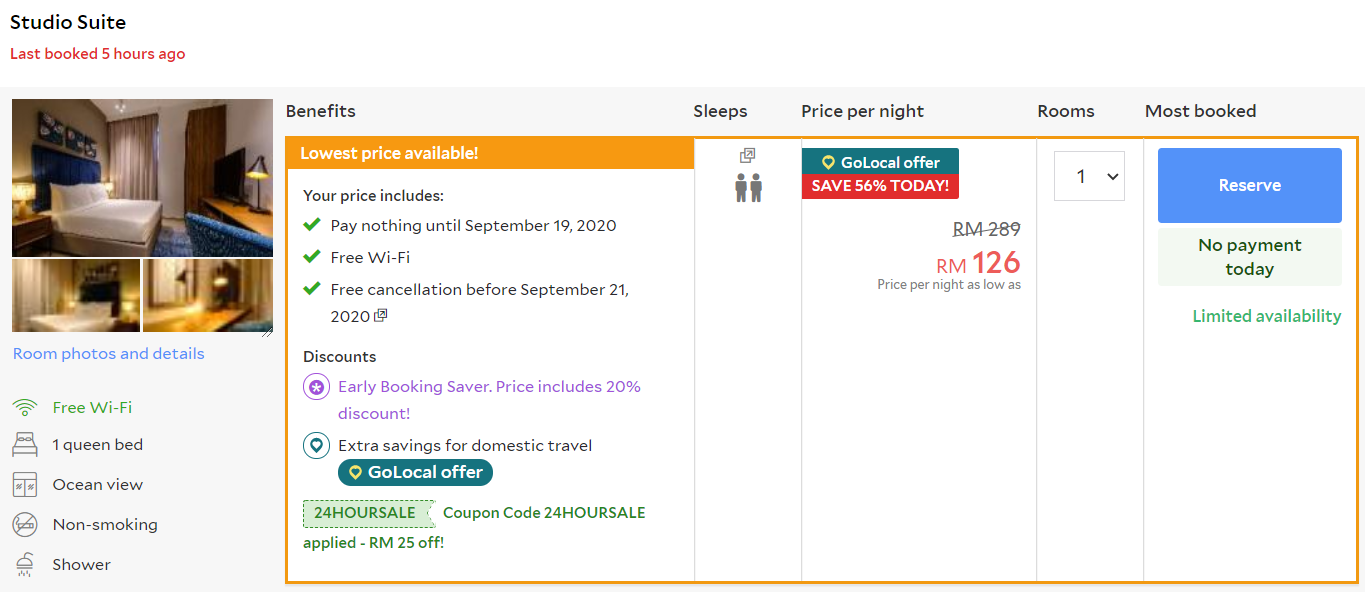
Task: Click the Ocean view window icon
Action: coord(25,485)
